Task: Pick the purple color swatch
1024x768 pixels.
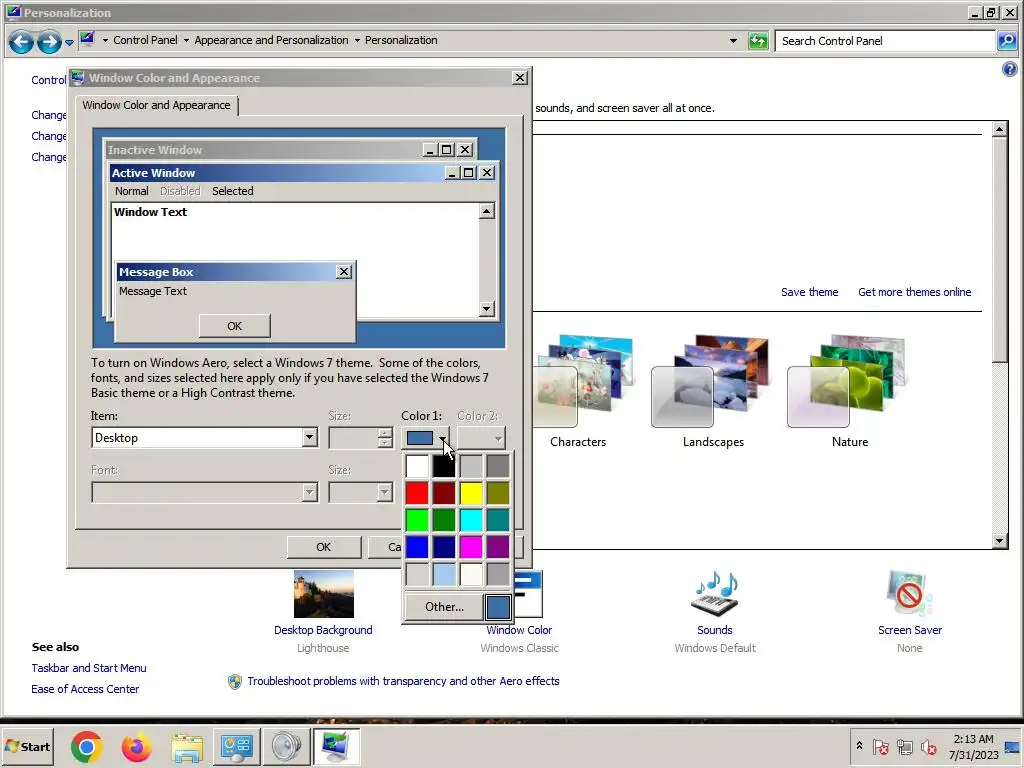Action: tap(498, 547)
